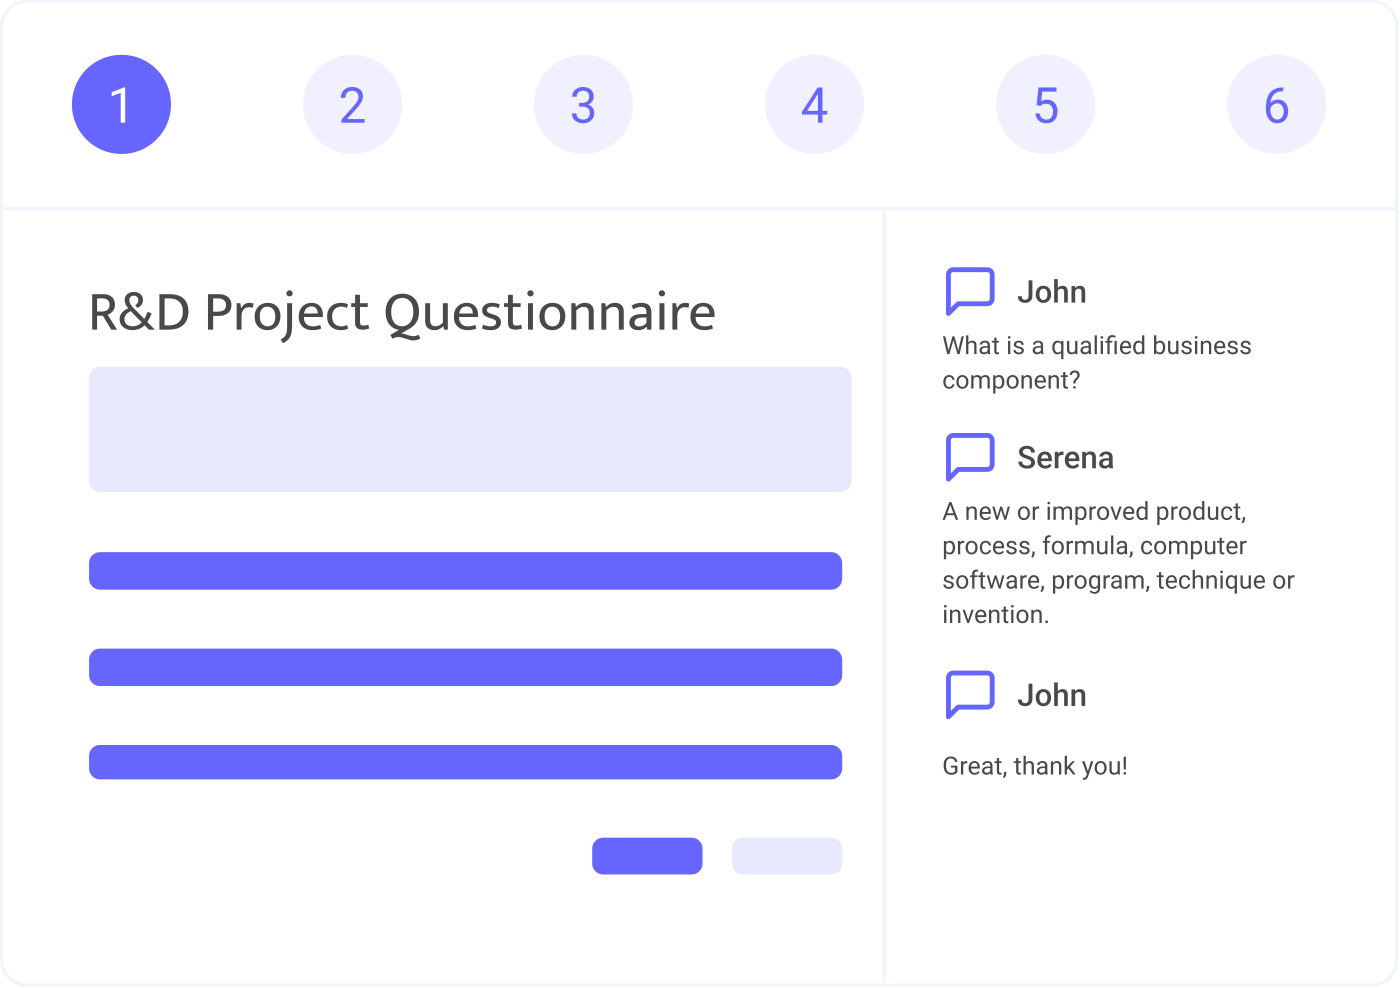This screenshot has width=1400, height=988.
Task: Navigate to step 6, the last step
Action: tap(1276, 105)
